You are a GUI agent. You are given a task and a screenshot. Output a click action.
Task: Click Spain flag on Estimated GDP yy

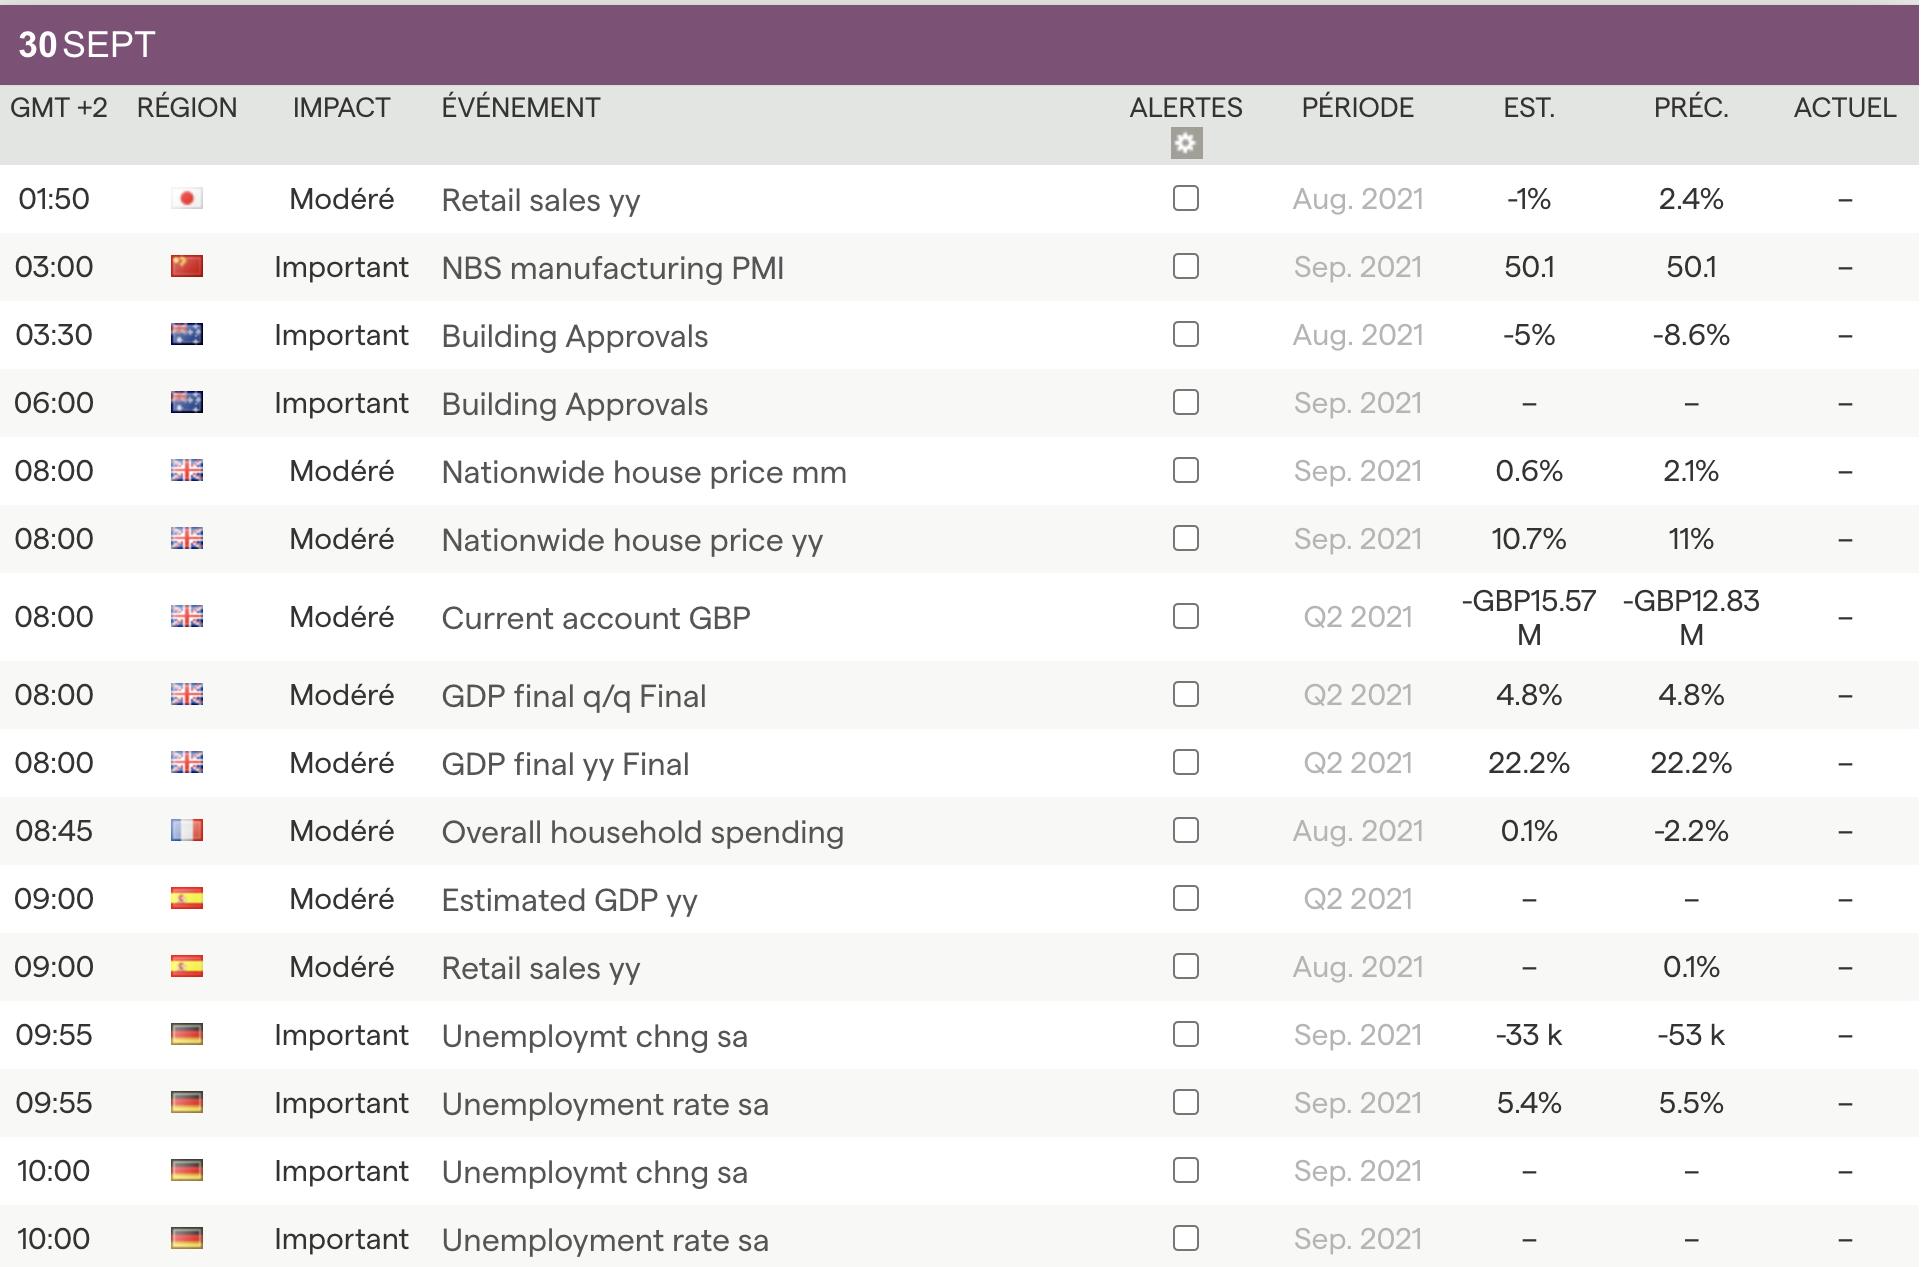(x=187, y=899)
